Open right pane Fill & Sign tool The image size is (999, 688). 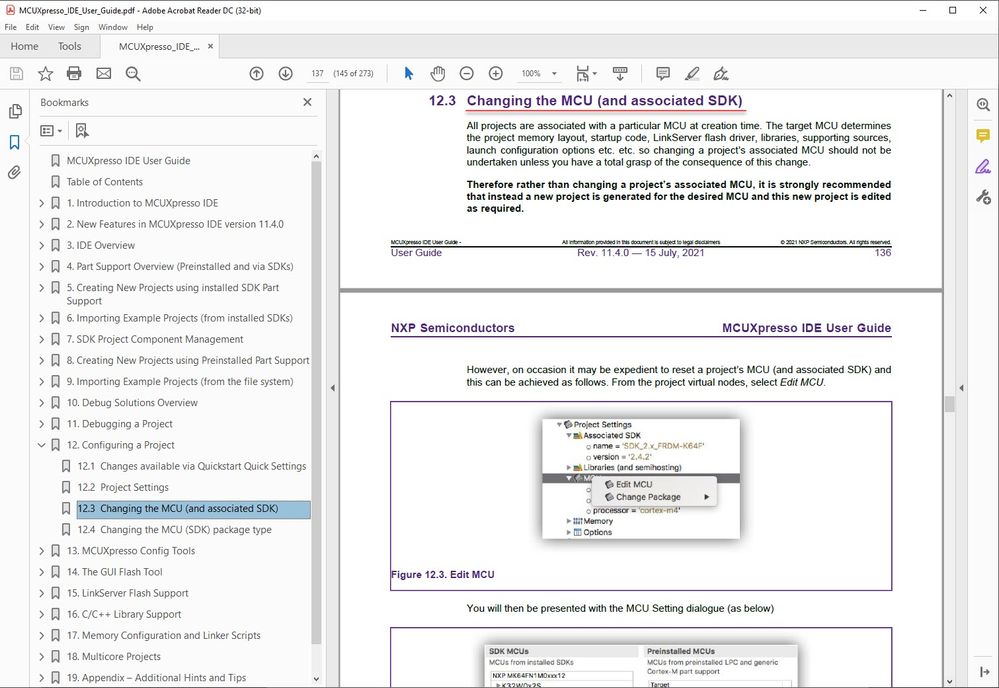pos(983,166)
